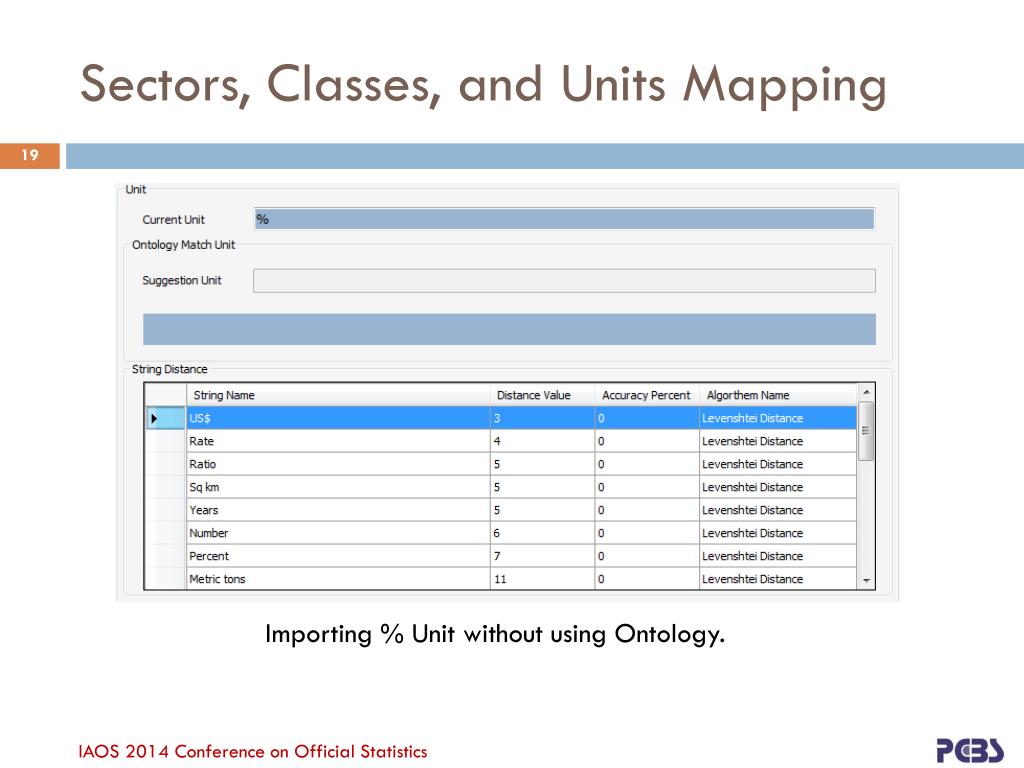Select the Metric tons string name cell

(338, 579)
